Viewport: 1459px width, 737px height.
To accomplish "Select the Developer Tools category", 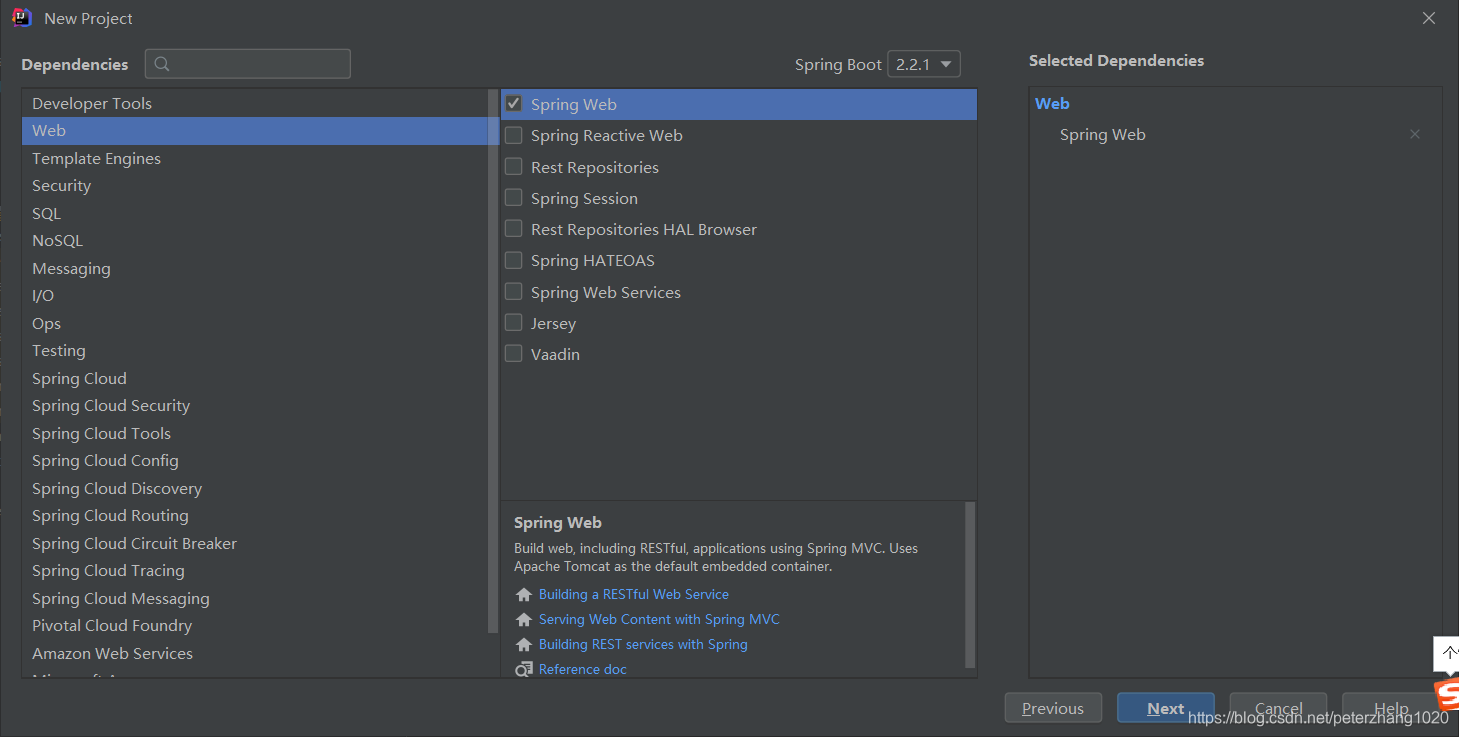I will click(255, 103).
